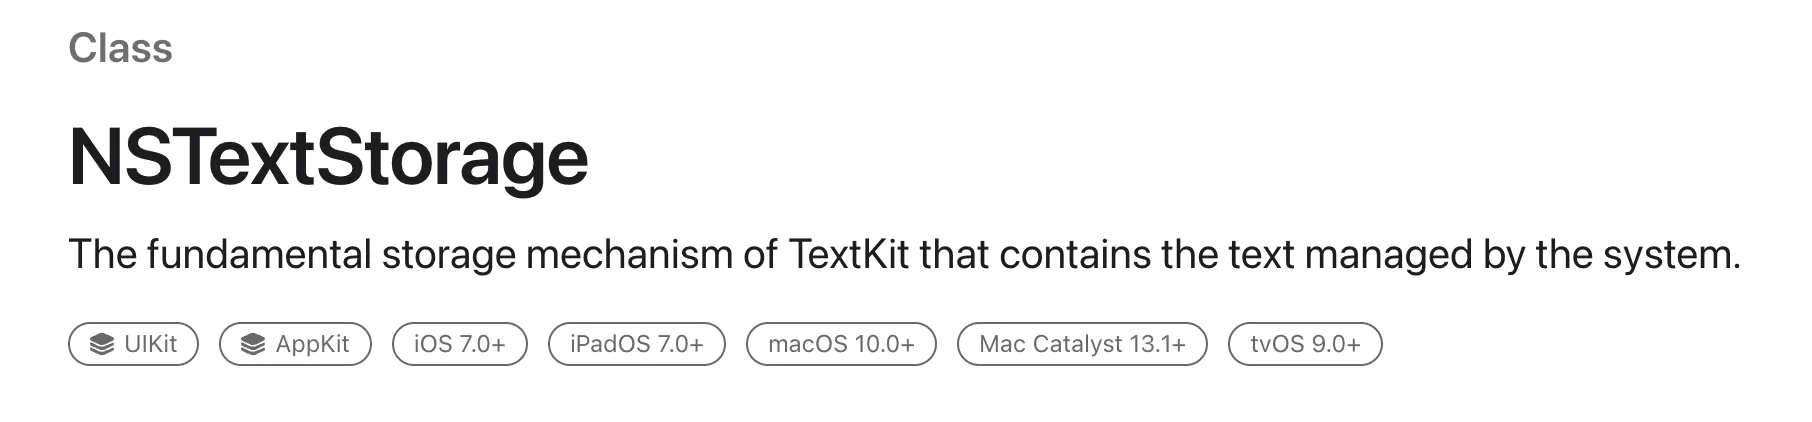Click the leading word The in the summary
The height and width of the screenshot is (422, 1812).
pyautogui.click(x=102, y=255)
